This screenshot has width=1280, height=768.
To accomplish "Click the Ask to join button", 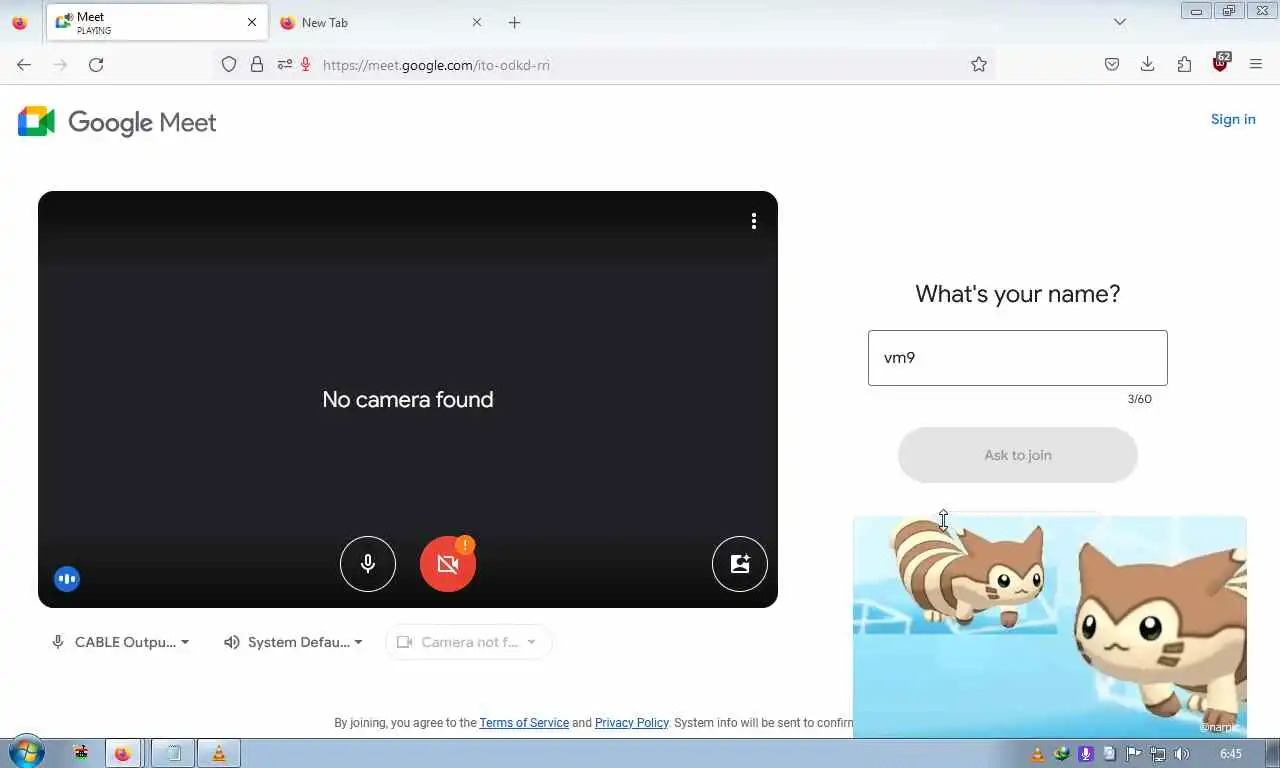I will point(1018,455).
